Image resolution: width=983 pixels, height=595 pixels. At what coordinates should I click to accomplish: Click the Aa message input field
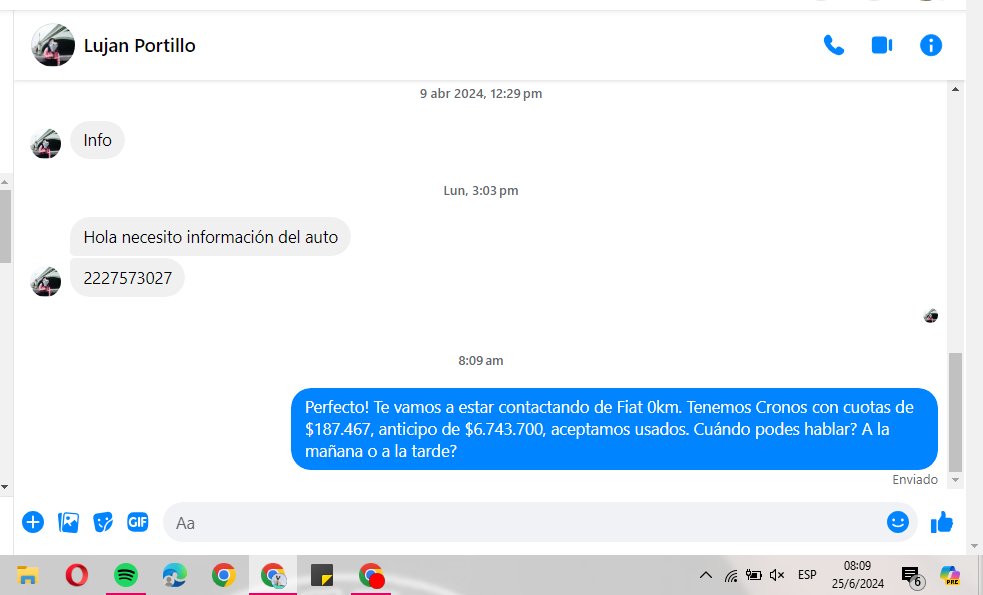click(520, 522)
